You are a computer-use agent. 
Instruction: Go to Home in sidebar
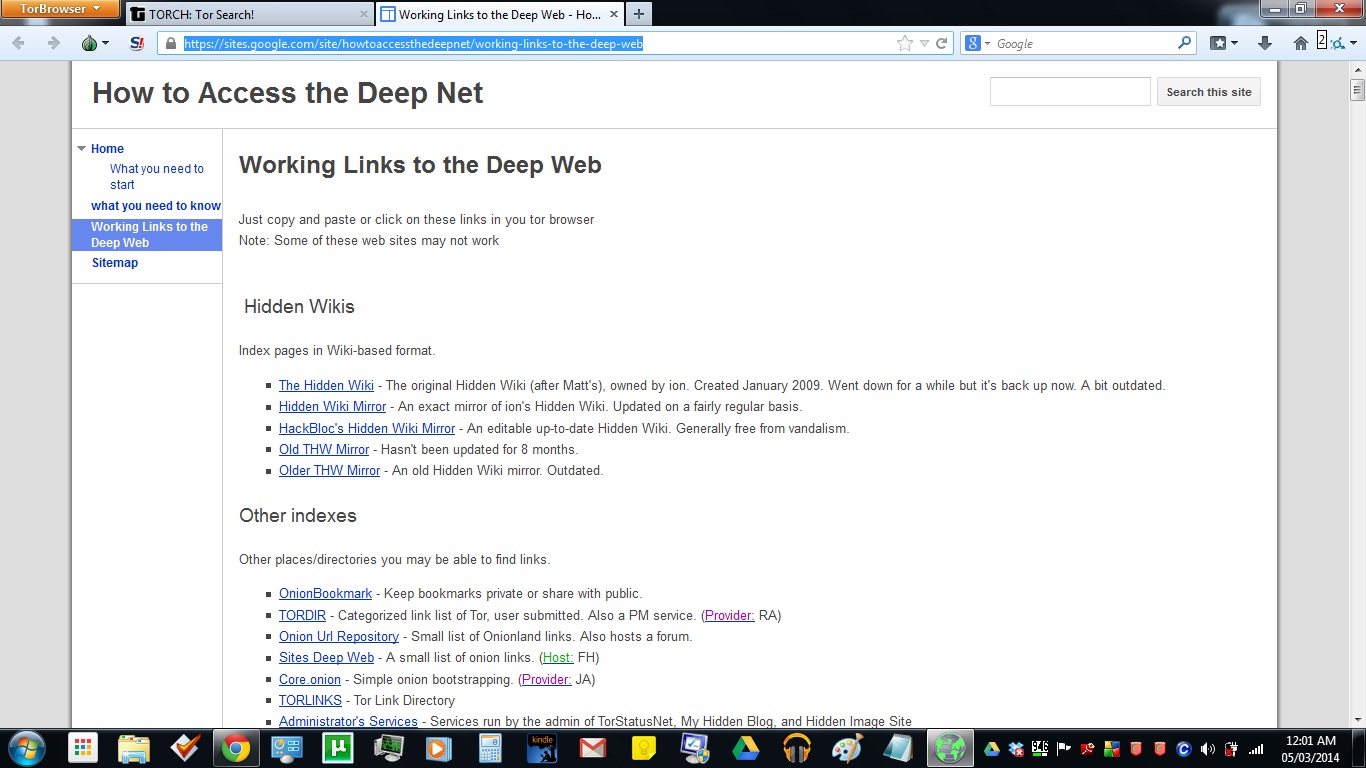tap(107, 149)
